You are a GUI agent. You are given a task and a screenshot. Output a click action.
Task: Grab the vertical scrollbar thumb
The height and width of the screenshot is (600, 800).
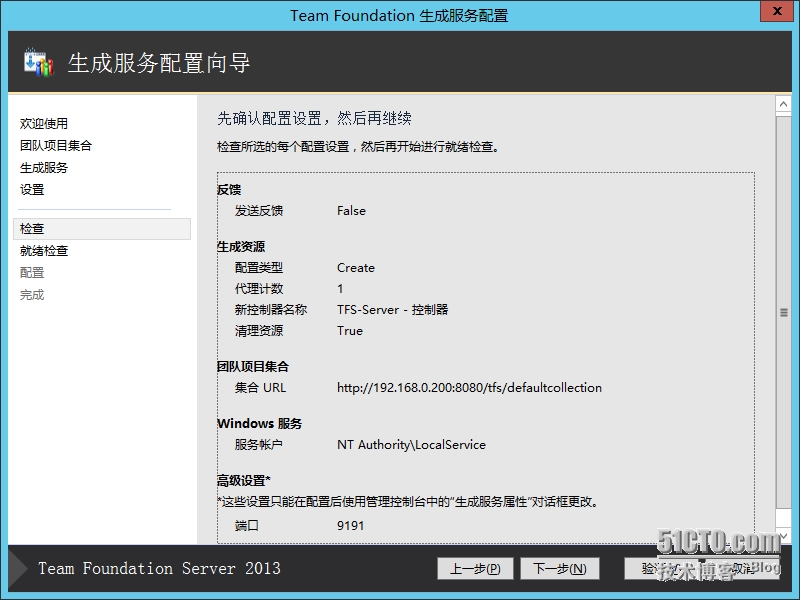pyautogui.click(x=783, y=312)
